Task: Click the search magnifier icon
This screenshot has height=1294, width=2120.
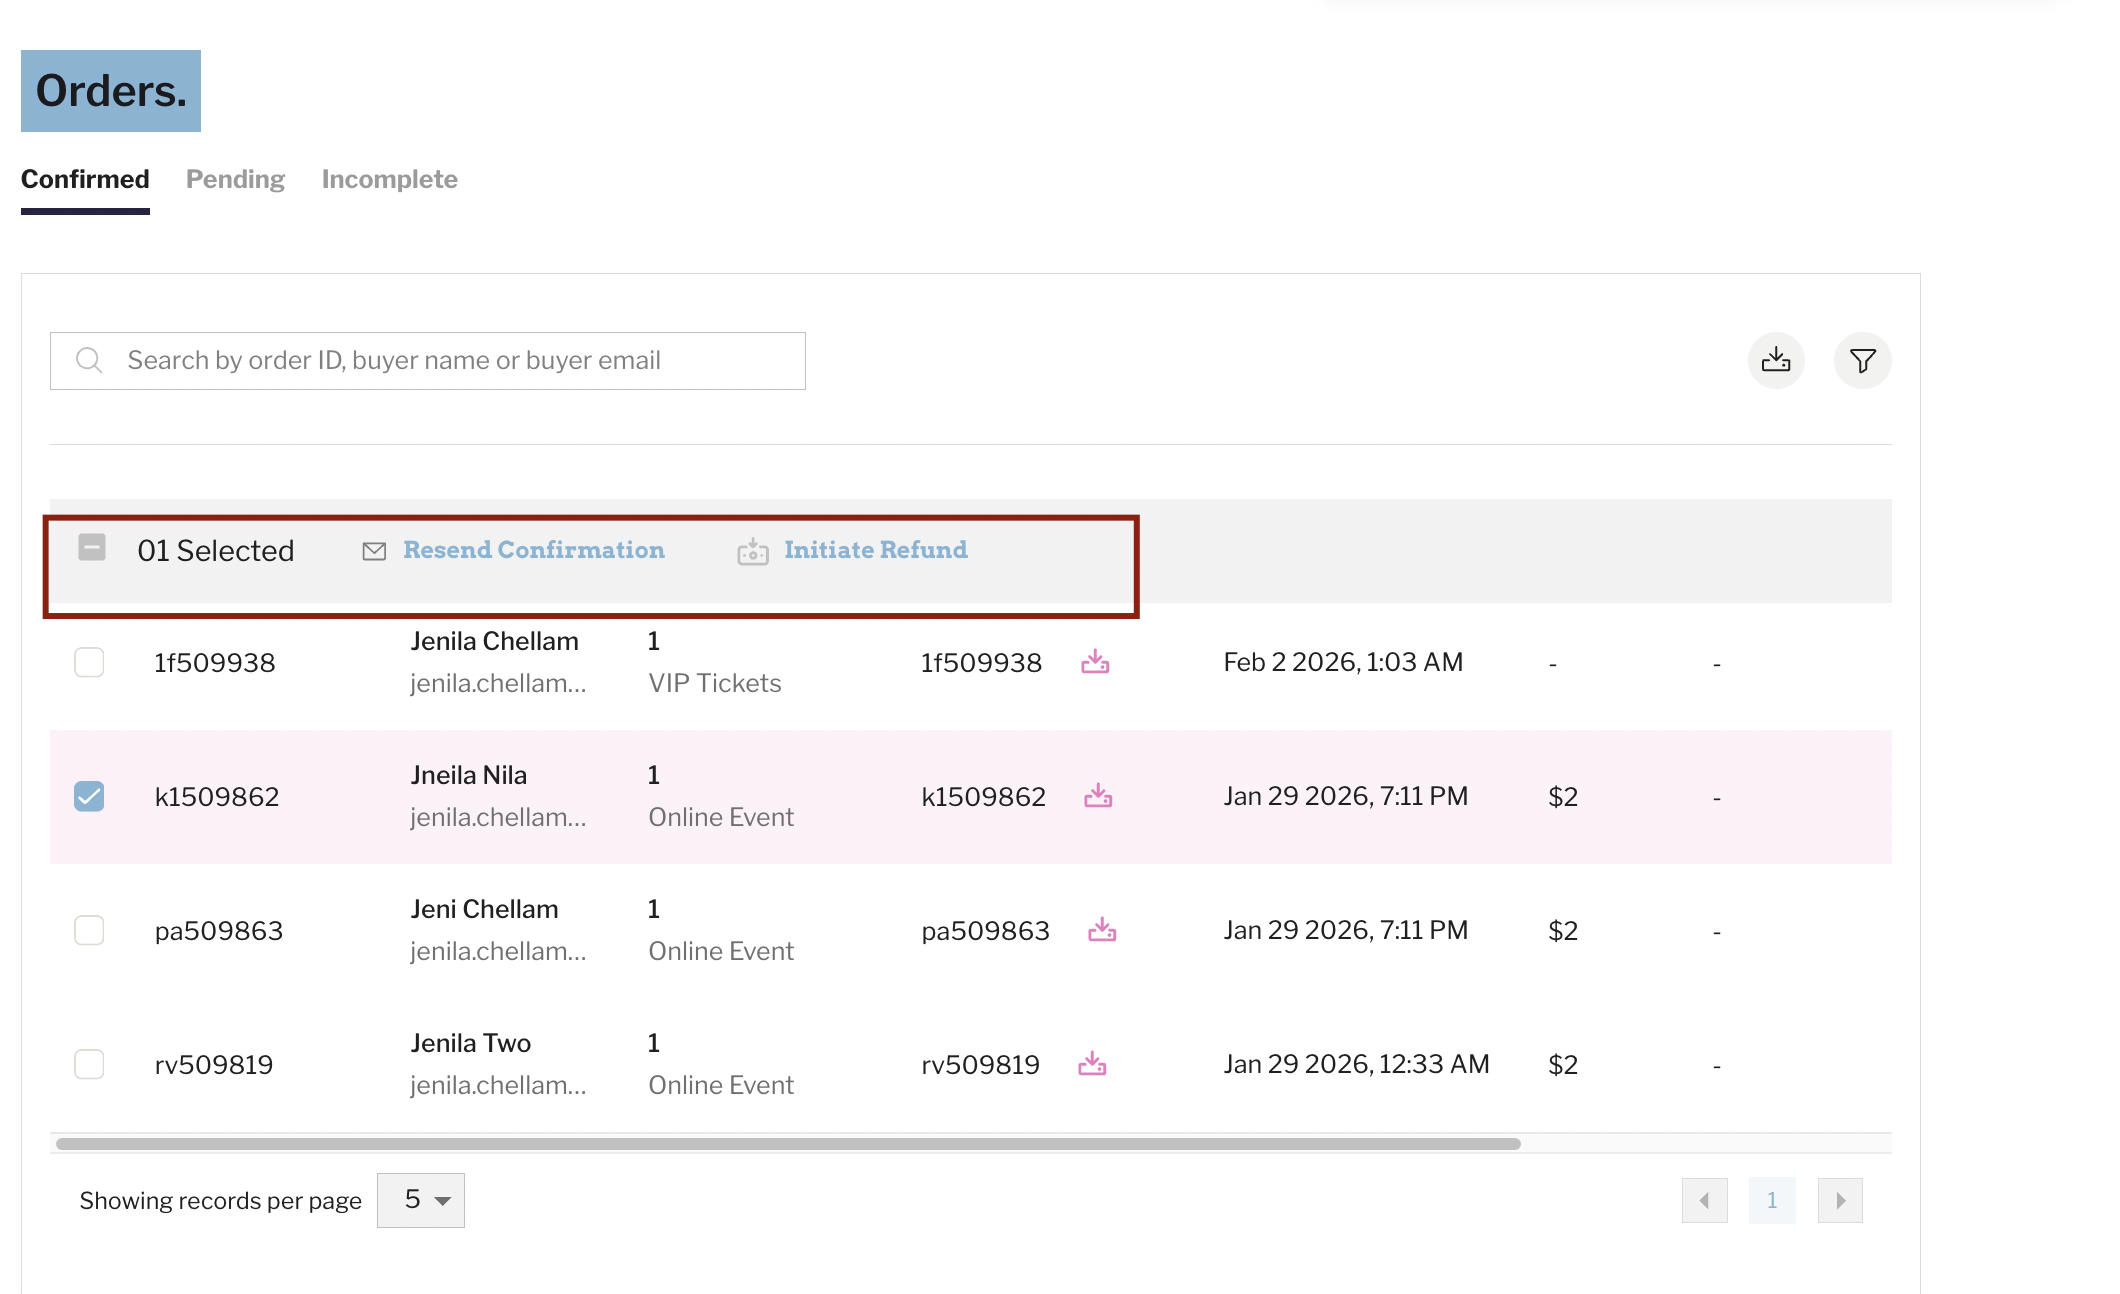Action: point(89,360)
